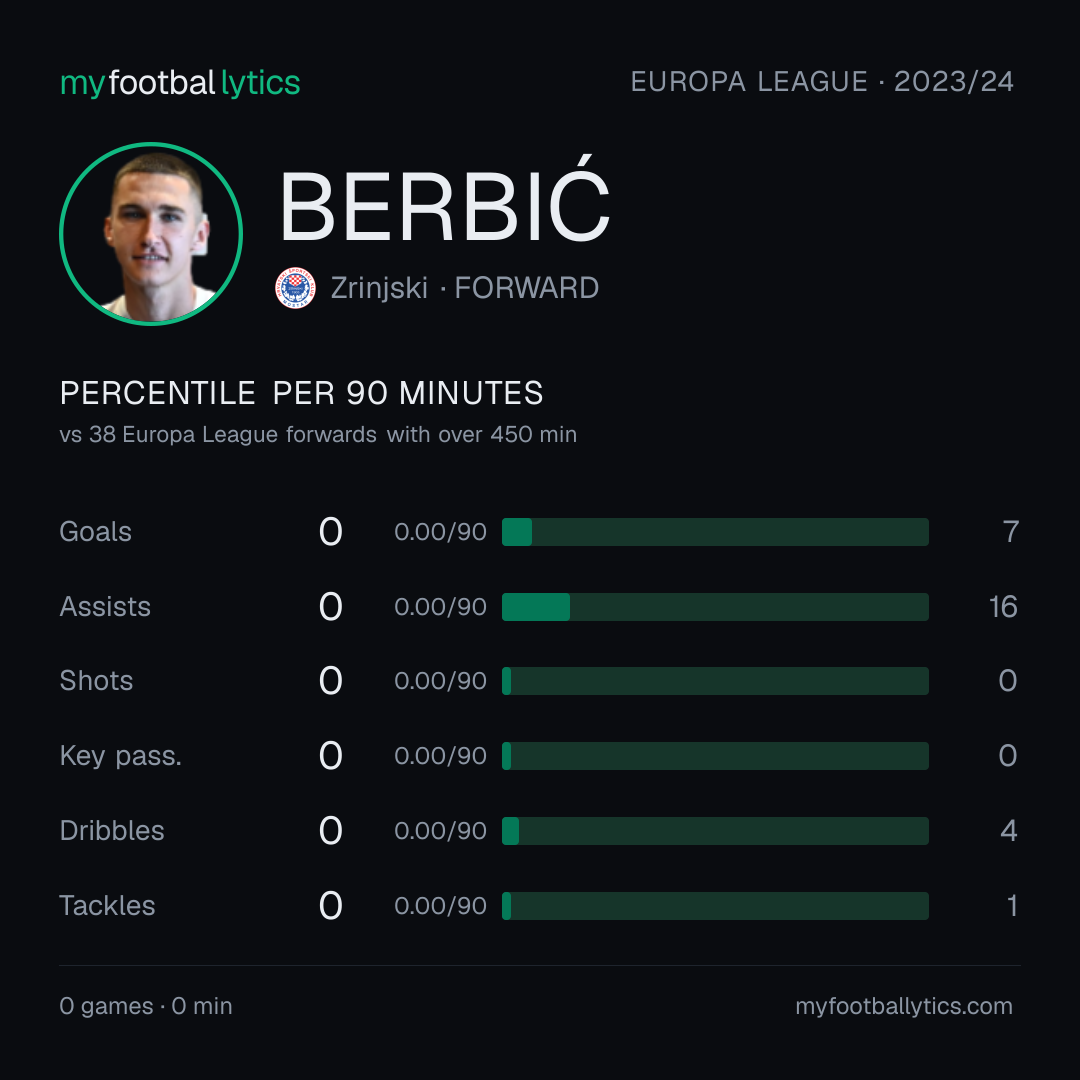Image resolution: width=1080 pixels, height=1080 pixels.
Task: Click the Assists percentile value 16
Action: click(1003, 607)
